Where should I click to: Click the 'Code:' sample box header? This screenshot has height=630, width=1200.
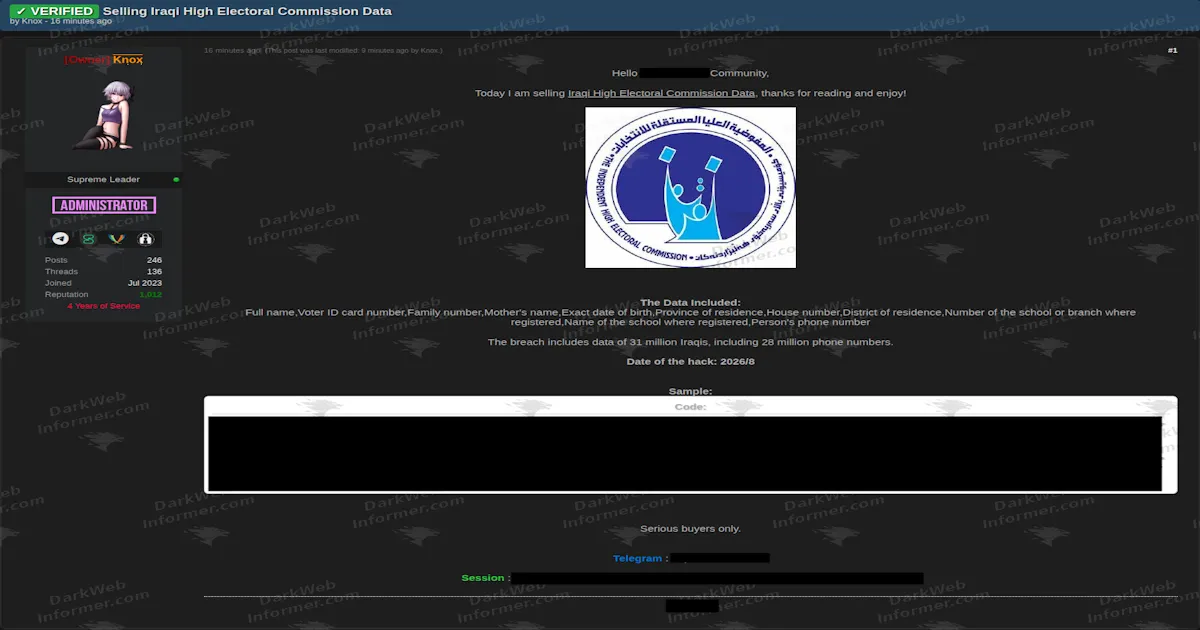coord(690,407)
